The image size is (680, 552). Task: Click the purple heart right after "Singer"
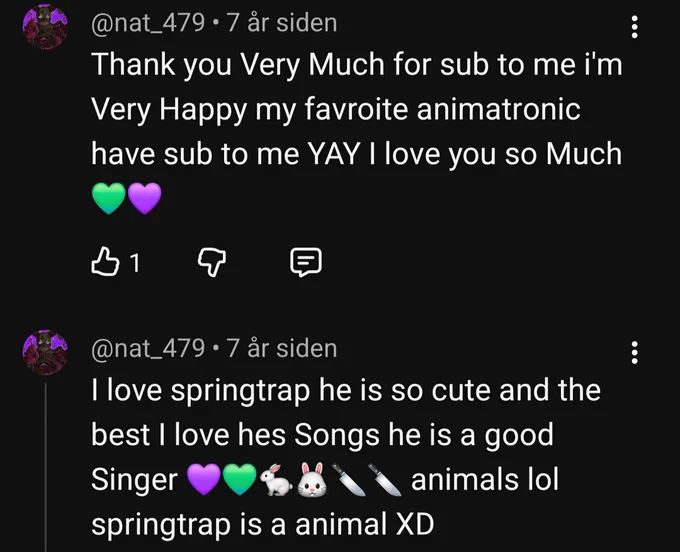click(204, 480)
